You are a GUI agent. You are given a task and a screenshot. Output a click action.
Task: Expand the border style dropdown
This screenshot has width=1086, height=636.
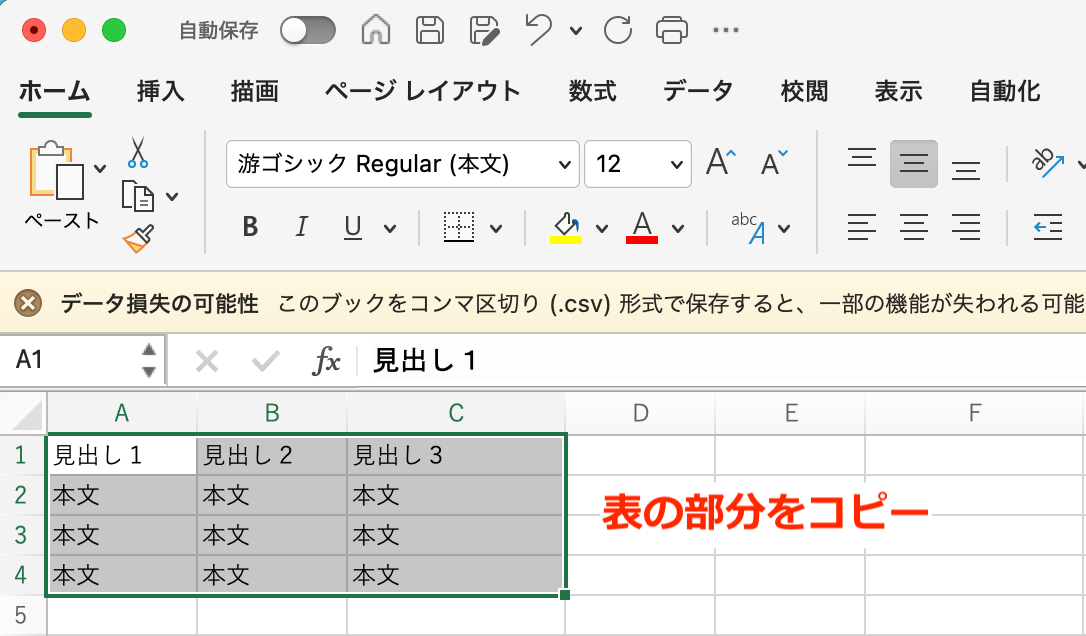(x=494, y=227)
